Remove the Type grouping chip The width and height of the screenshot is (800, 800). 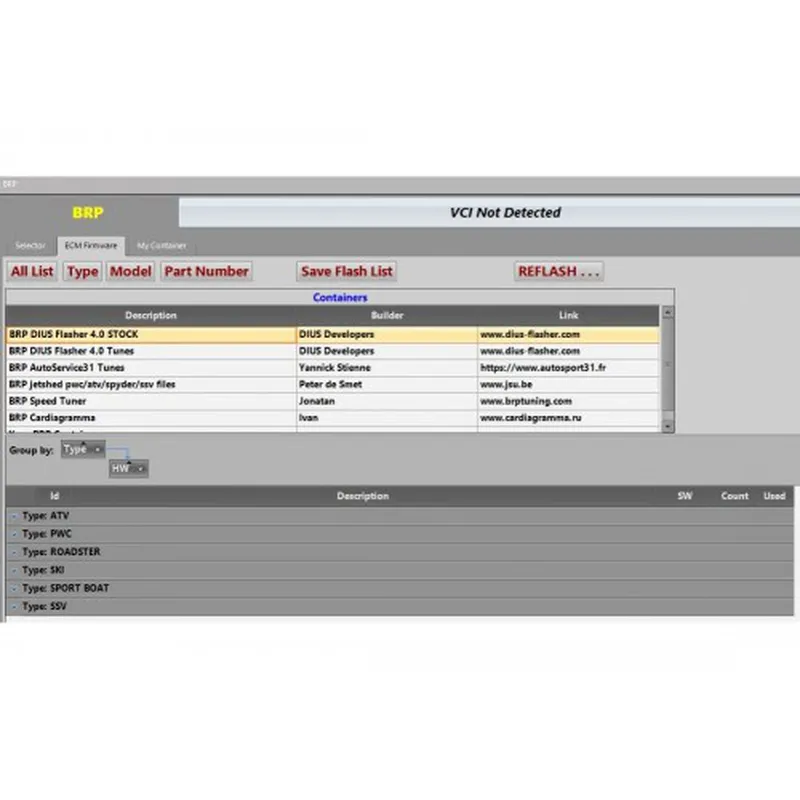point(97,450)
